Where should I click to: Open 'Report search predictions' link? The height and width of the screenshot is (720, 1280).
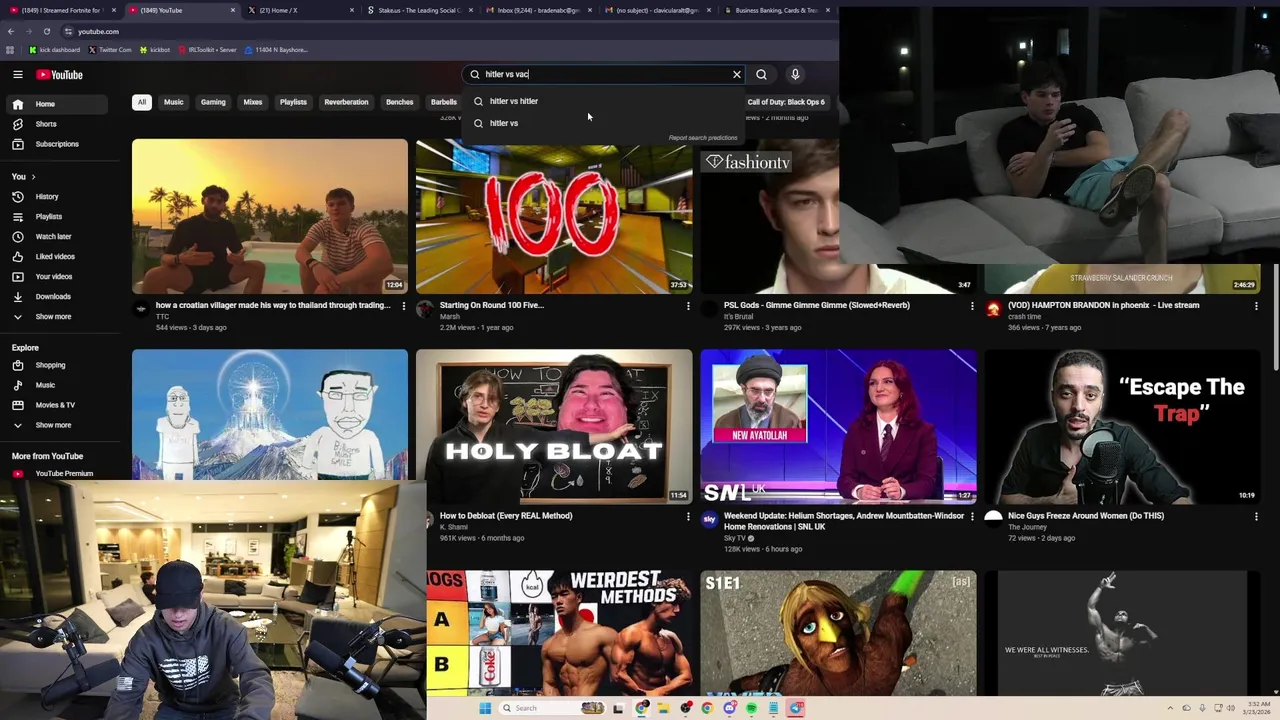pyautogui.click(x=703, y=138)
